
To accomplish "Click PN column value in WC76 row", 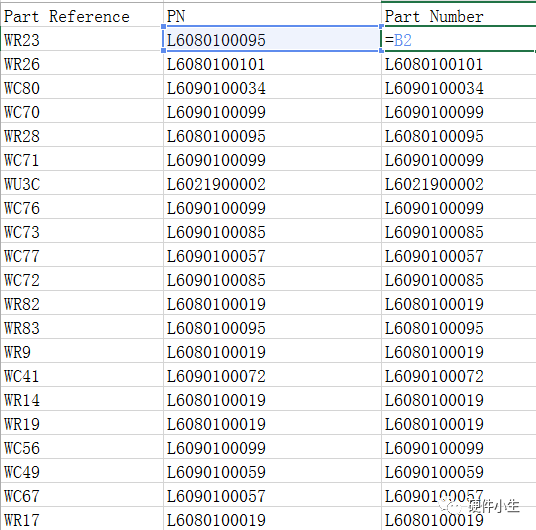I will click(272, 207).
